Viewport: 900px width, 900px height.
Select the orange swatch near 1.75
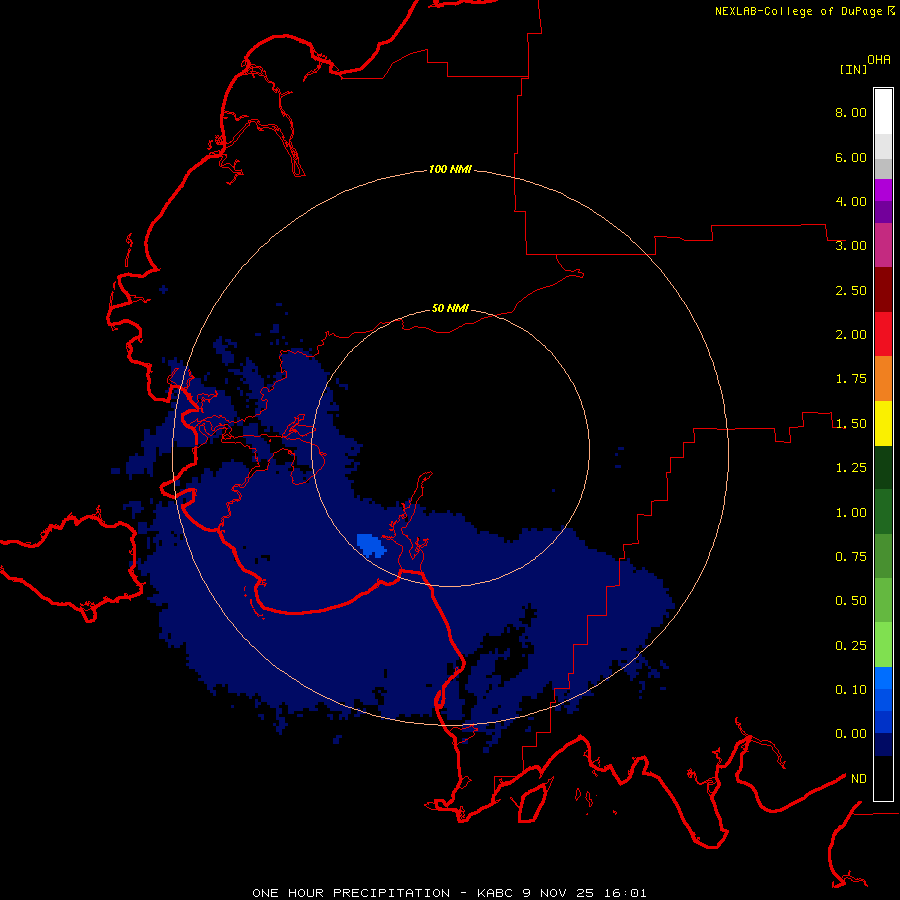(883, 379)
